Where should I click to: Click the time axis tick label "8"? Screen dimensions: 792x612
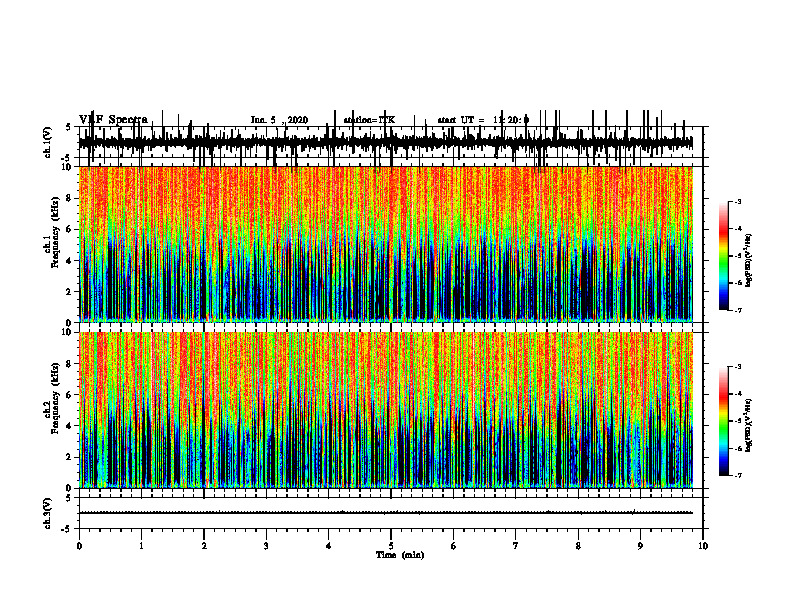point(578,546)
